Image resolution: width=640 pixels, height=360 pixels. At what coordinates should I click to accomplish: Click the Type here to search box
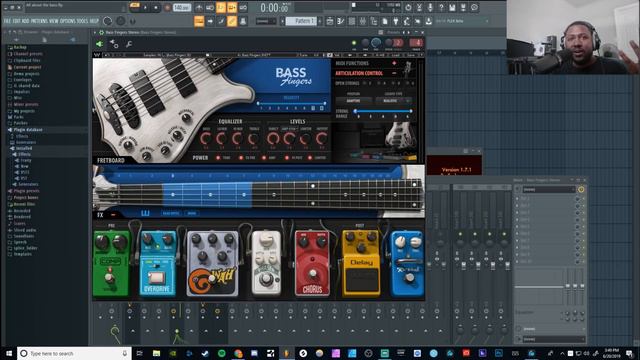coord(74,353)
